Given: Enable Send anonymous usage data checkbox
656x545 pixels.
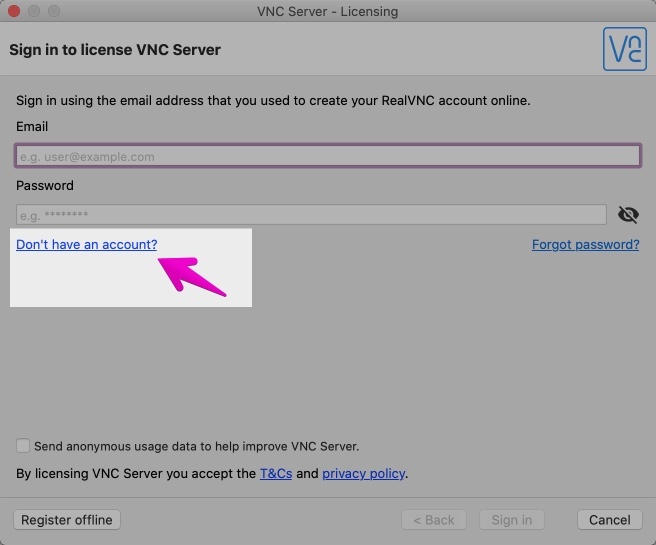Looking at the screenshot, I should click(23, 446).
